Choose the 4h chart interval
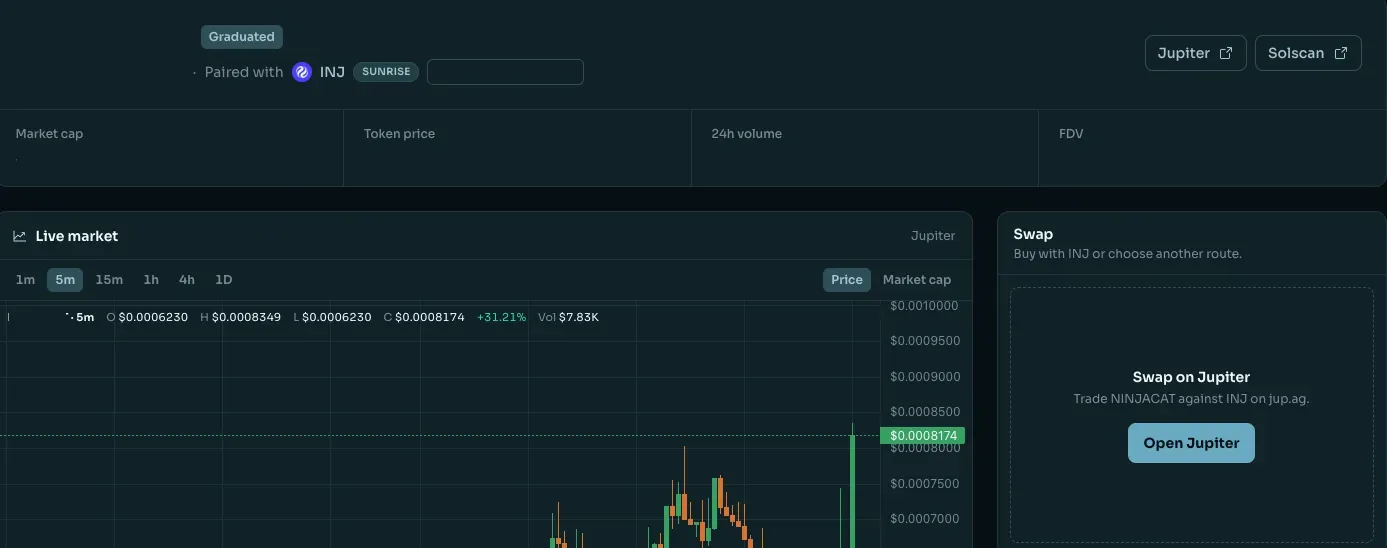Viewport: 1387px width, 548px height. [187, 280]
